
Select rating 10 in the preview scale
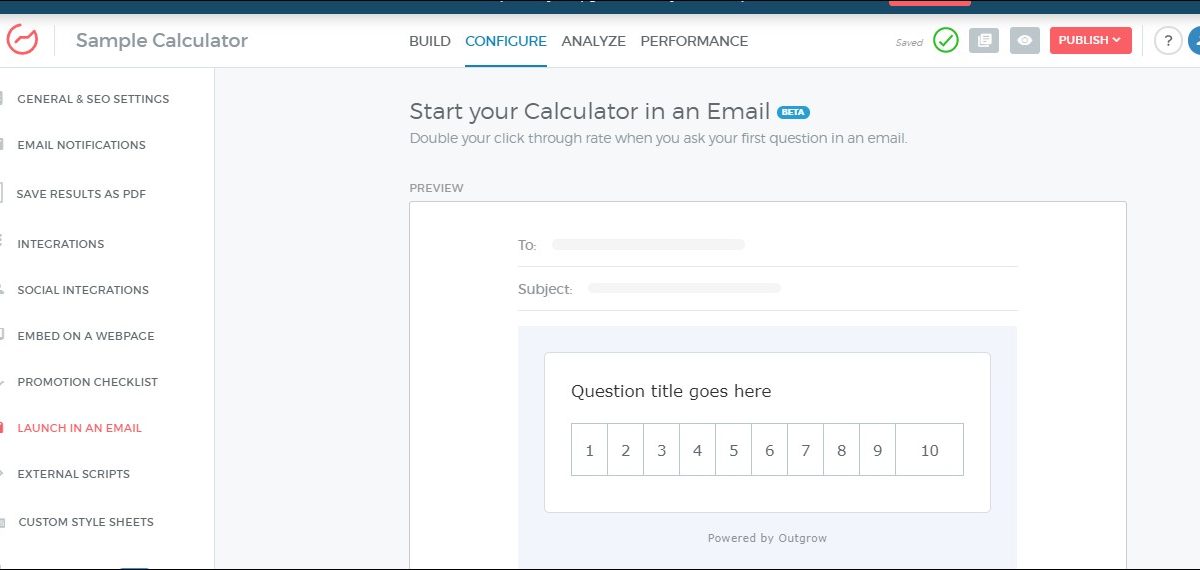coord(929,450)
